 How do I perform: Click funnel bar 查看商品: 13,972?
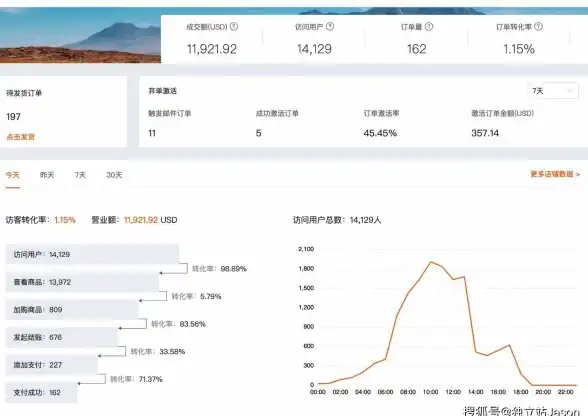(82, 282)
